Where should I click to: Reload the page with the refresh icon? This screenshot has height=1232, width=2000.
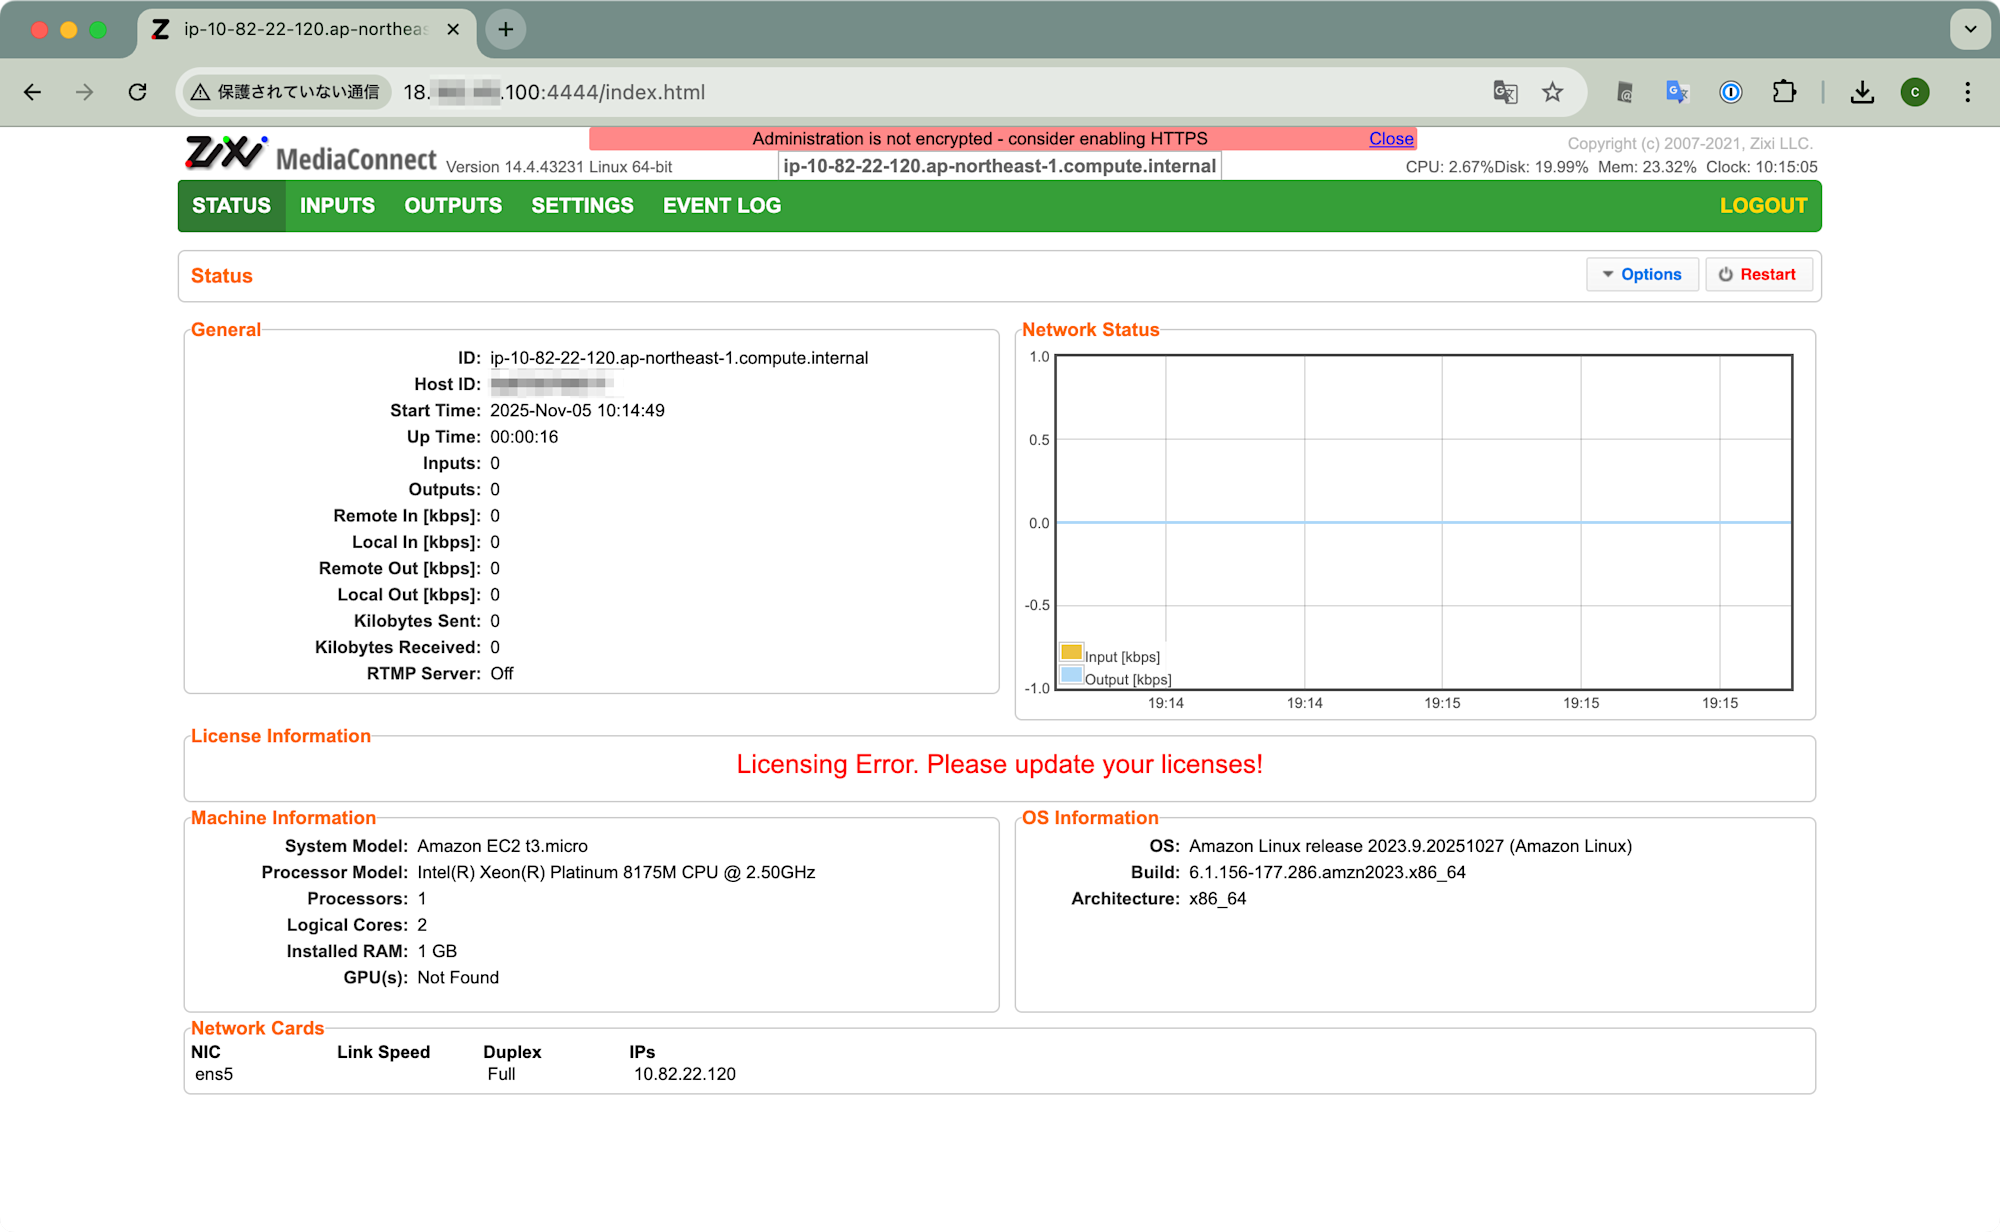click(x=138, y=92)
